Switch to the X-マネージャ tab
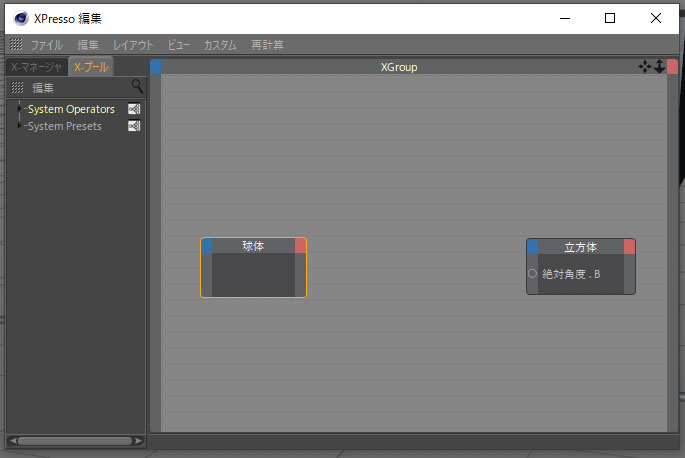Image resolution: width=685 pixels, height=458 pixels. pyautogui.click(x=36, y=67)
